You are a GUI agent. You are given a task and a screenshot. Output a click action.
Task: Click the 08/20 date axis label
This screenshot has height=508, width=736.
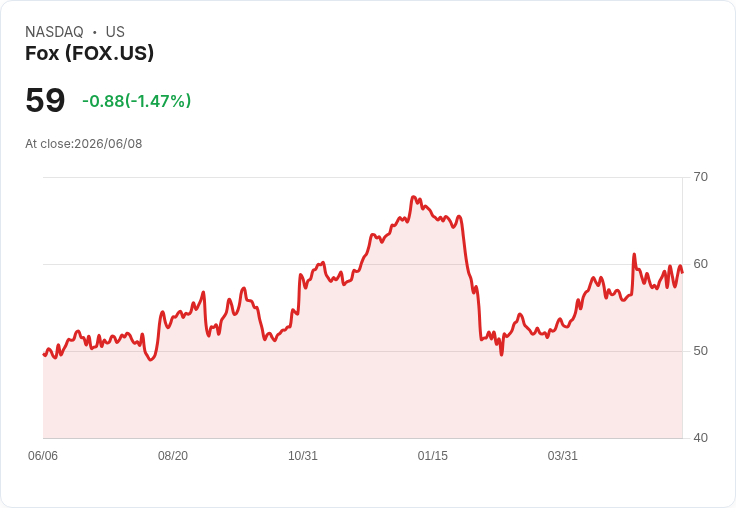(x=173, y=456)
